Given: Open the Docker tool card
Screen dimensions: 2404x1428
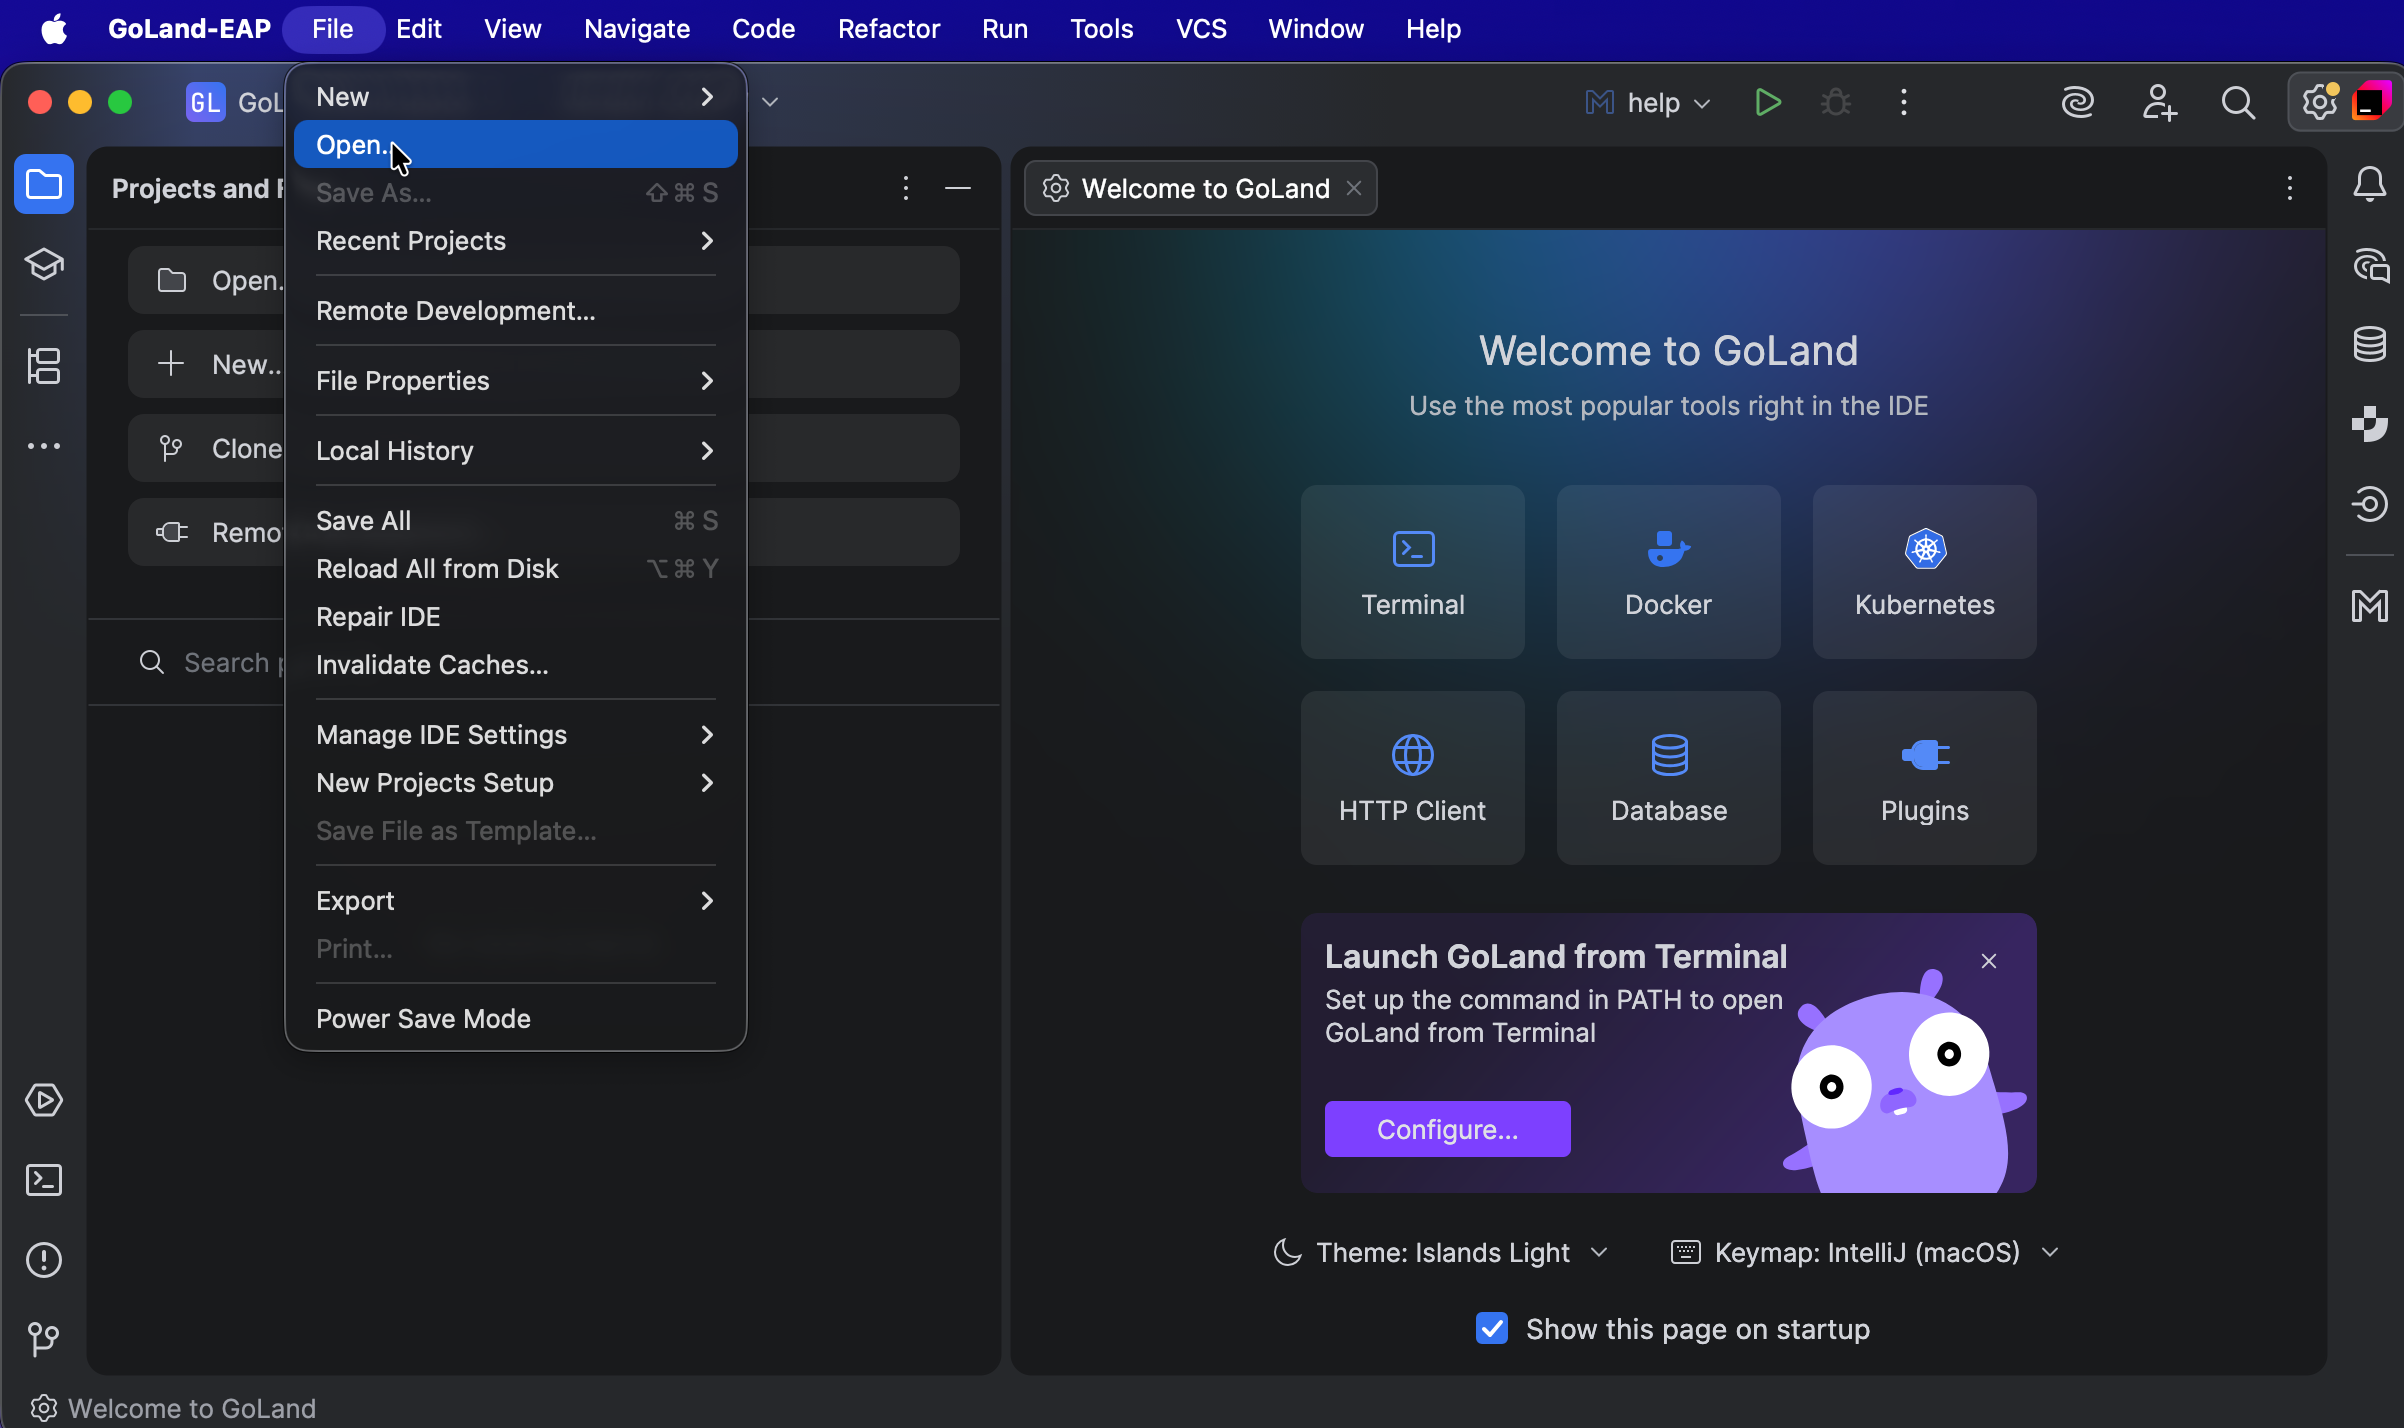Looking at the screenshot, I should click(1666, 572).
